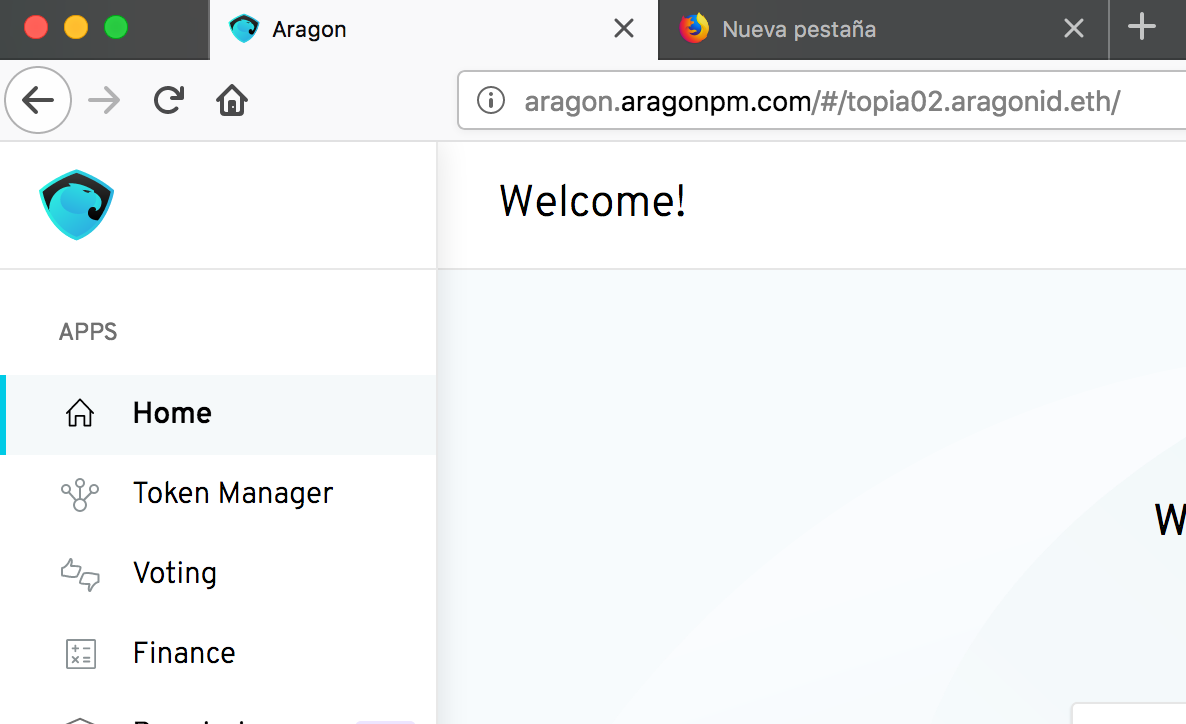1186x724 pixels.
Task: Go back using the browser back arrow
Action: click(x=38, y=100)
